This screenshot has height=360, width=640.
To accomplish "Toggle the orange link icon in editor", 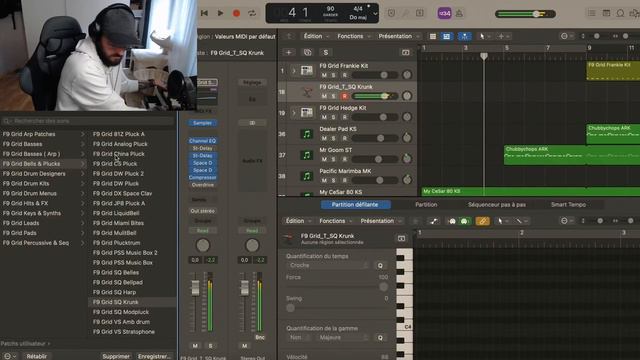I will pyautogui.click(x=482, y=221).
